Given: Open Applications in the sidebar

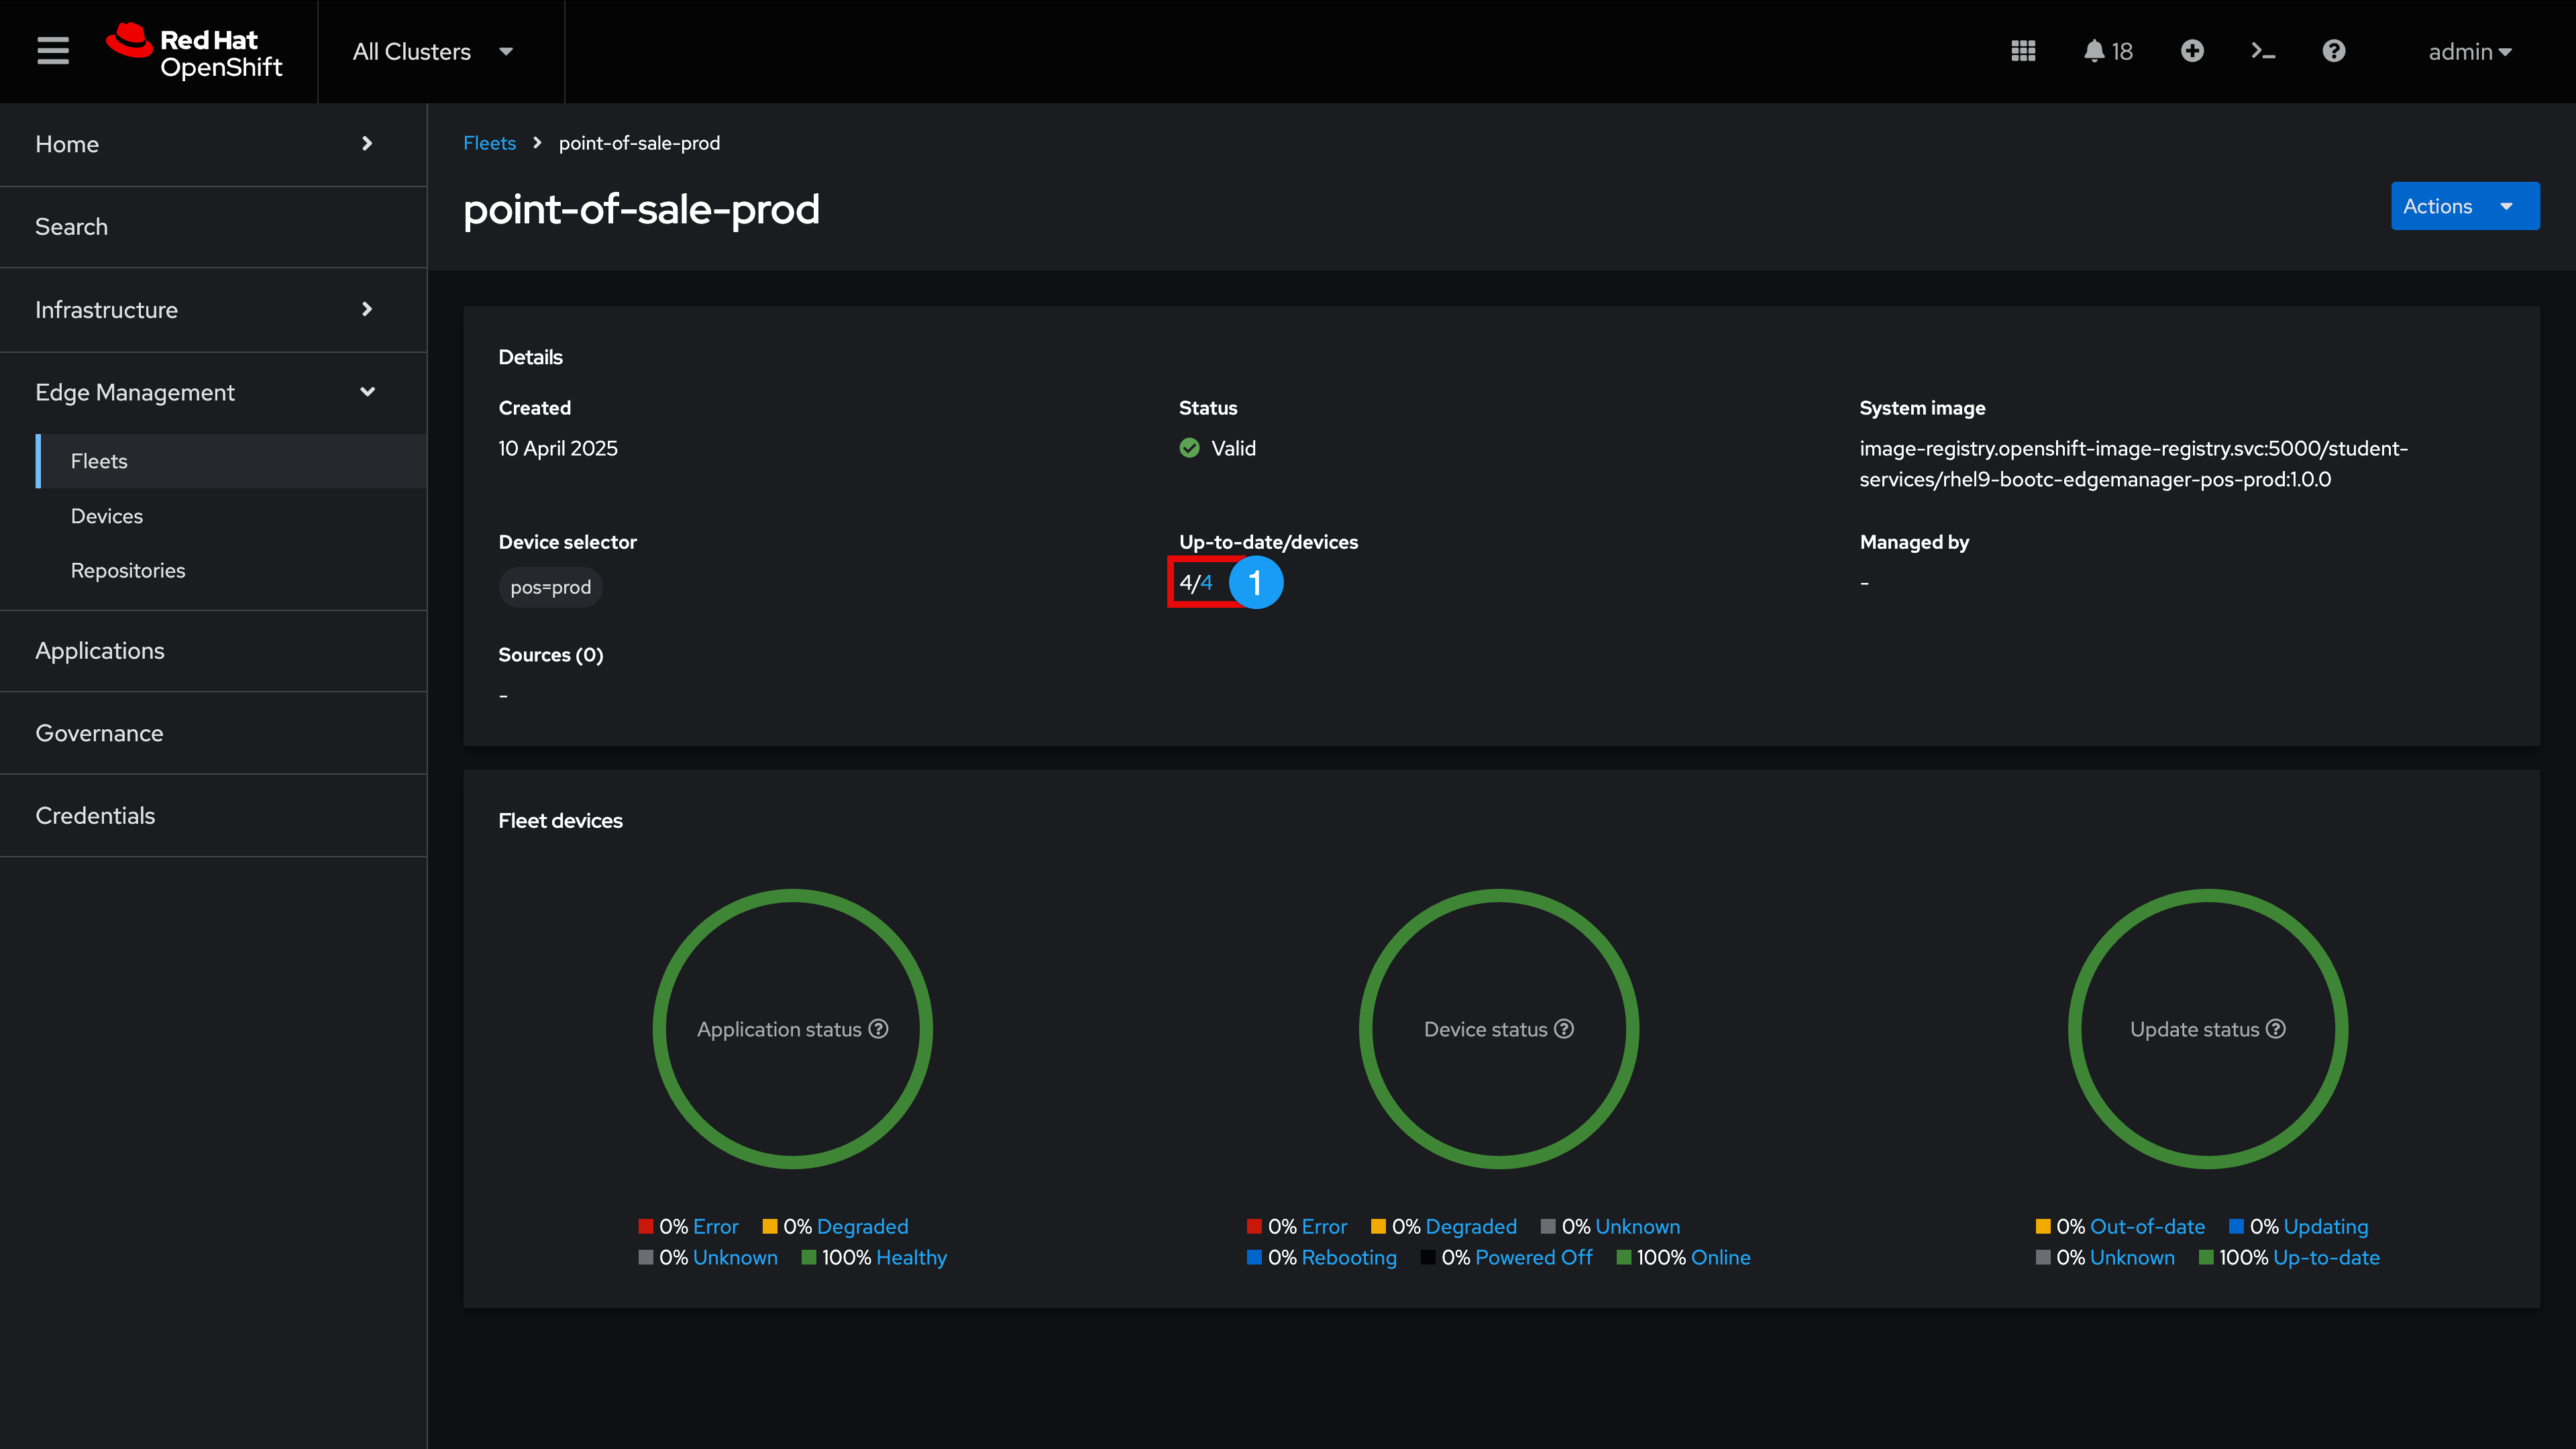Looking at the screenshot, I should 213,651.
